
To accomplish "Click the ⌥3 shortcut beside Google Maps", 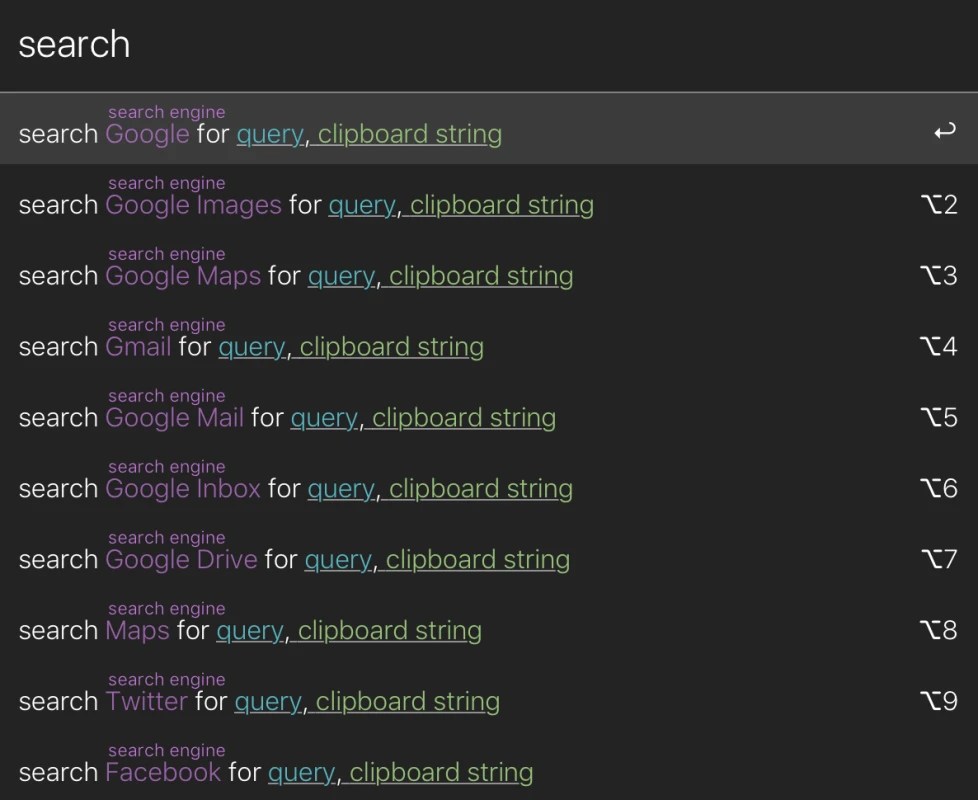I will (x=940, y=275).
